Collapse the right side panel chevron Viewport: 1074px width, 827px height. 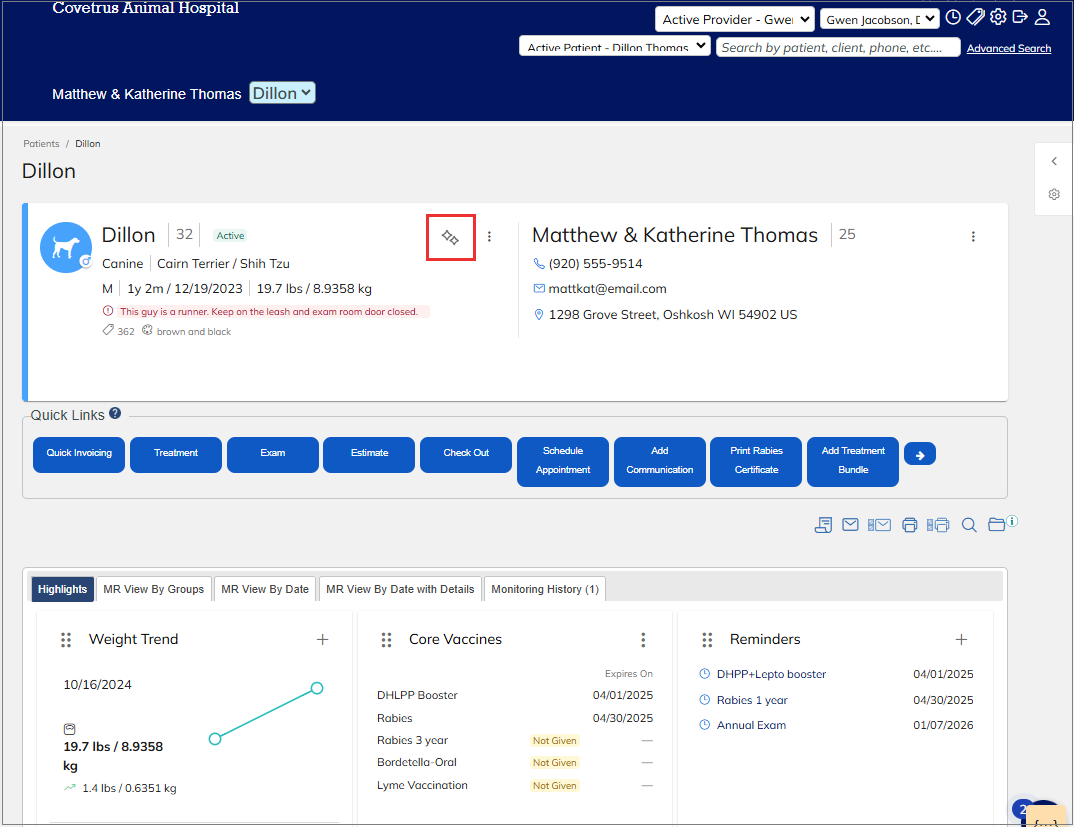[x=1054, y=161]
